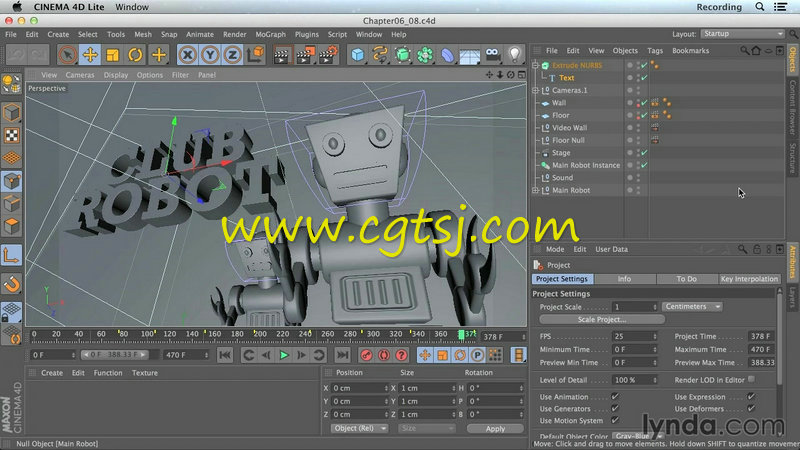Switch to Points mode cube icon
This screenshot has height=450, width=800.
(11, 181)
